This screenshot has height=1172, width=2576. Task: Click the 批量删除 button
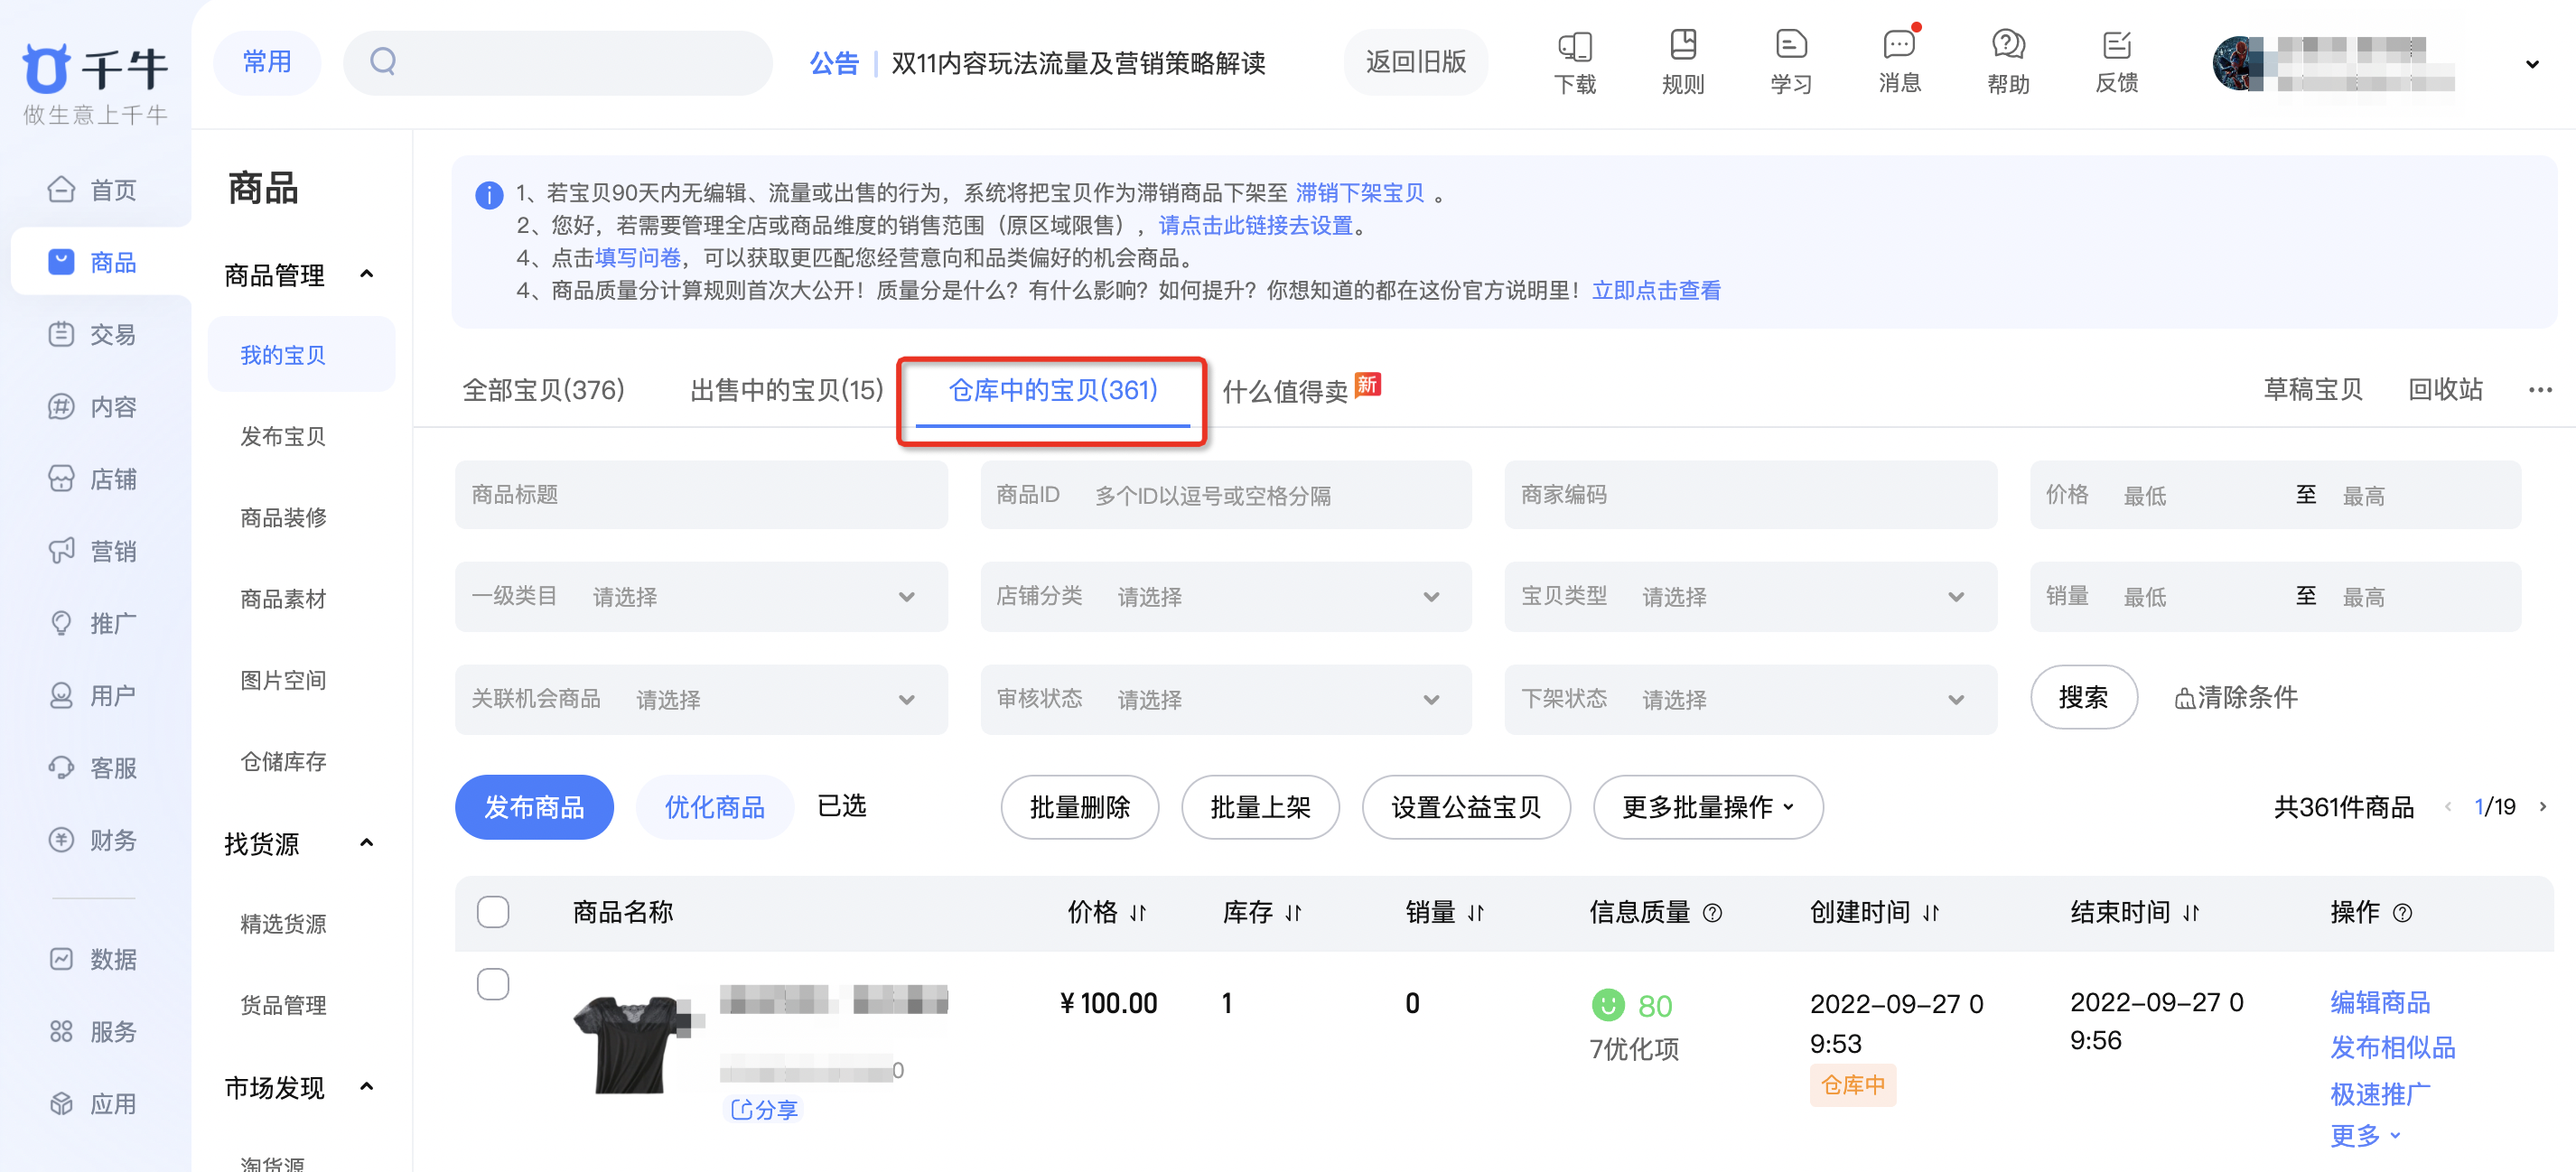(1080, 807)
